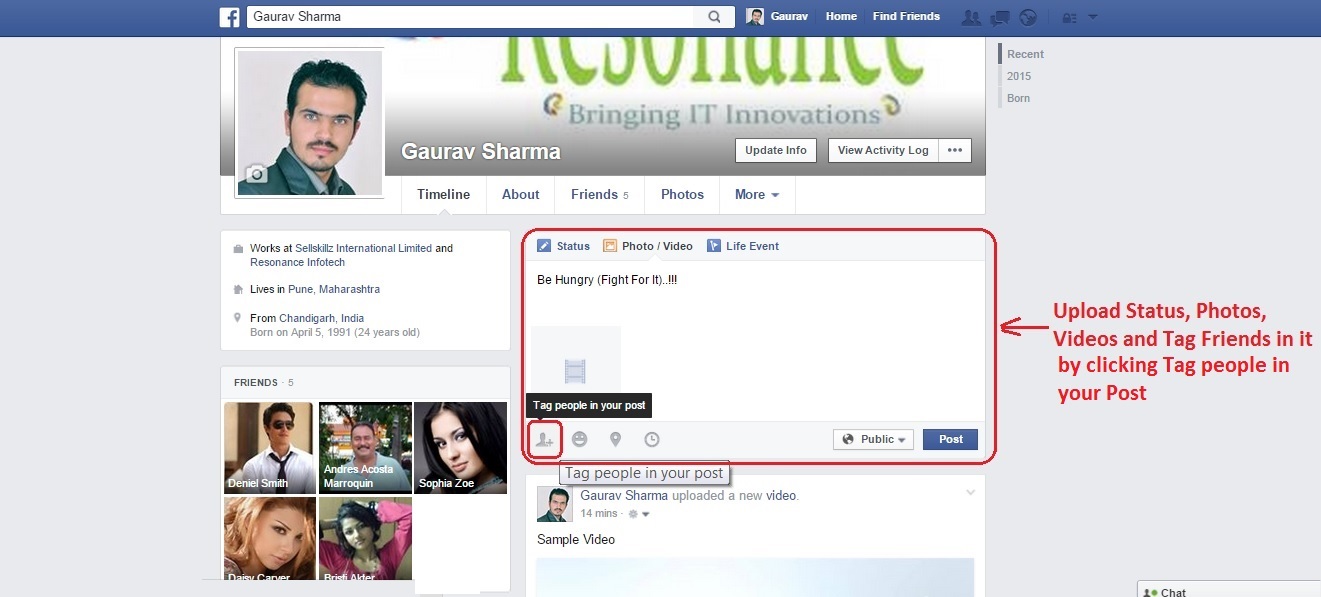This screenshot has height=597, width=1321.
Task: Click the blue Post button
Action: [950, 439]
